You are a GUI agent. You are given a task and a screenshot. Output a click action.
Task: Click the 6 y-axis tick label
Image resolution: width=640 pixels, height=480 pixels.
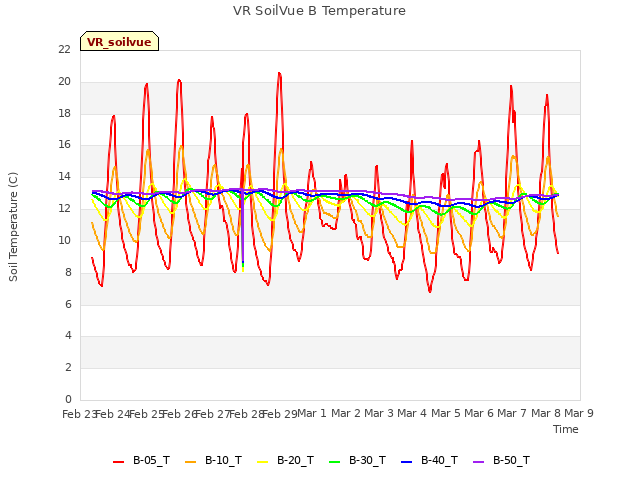click(x=68, y=304)
